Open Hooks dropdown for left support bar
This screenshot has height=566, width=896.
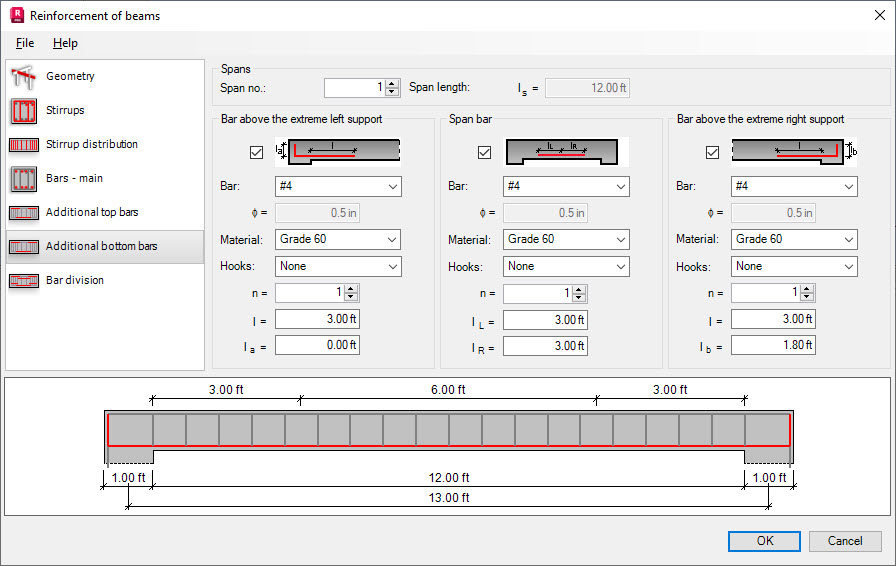pyautogui.click(x=338, y=266)
